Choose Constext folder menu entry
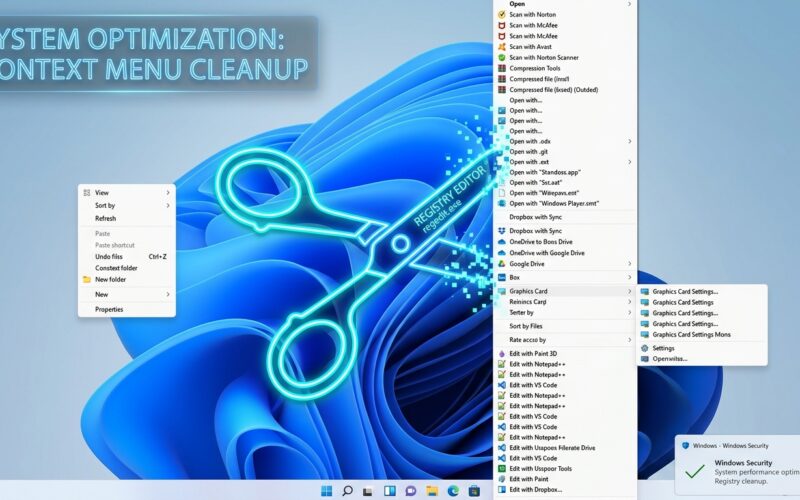Viewport: 800px width, 500px height. [127, 268]
